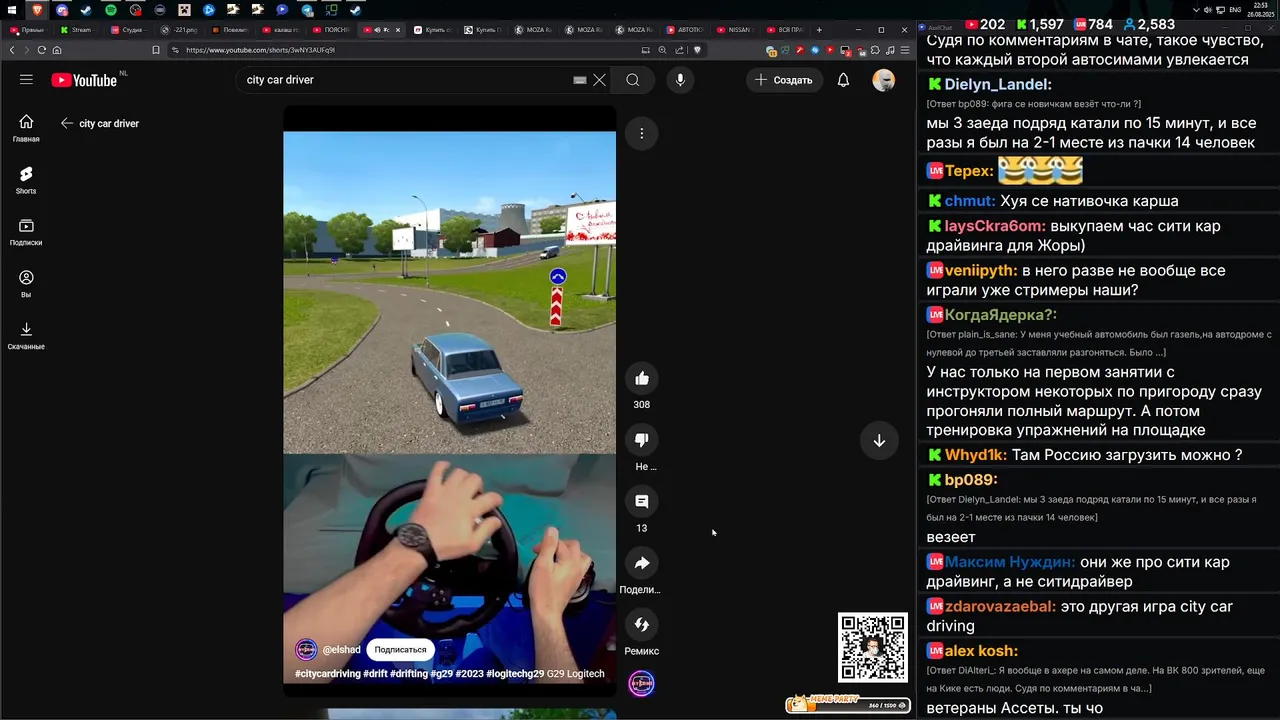Open Windows Start menu
The height and width of the screenshot is (720, 1280).
coord(12,10)
